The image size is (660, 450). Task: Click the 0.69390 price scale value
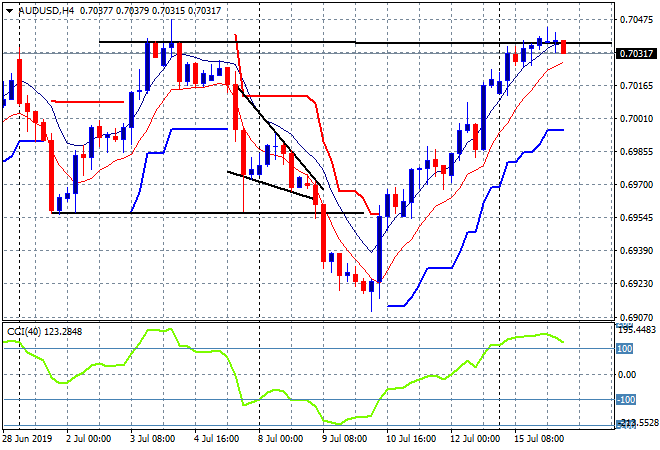636,250
